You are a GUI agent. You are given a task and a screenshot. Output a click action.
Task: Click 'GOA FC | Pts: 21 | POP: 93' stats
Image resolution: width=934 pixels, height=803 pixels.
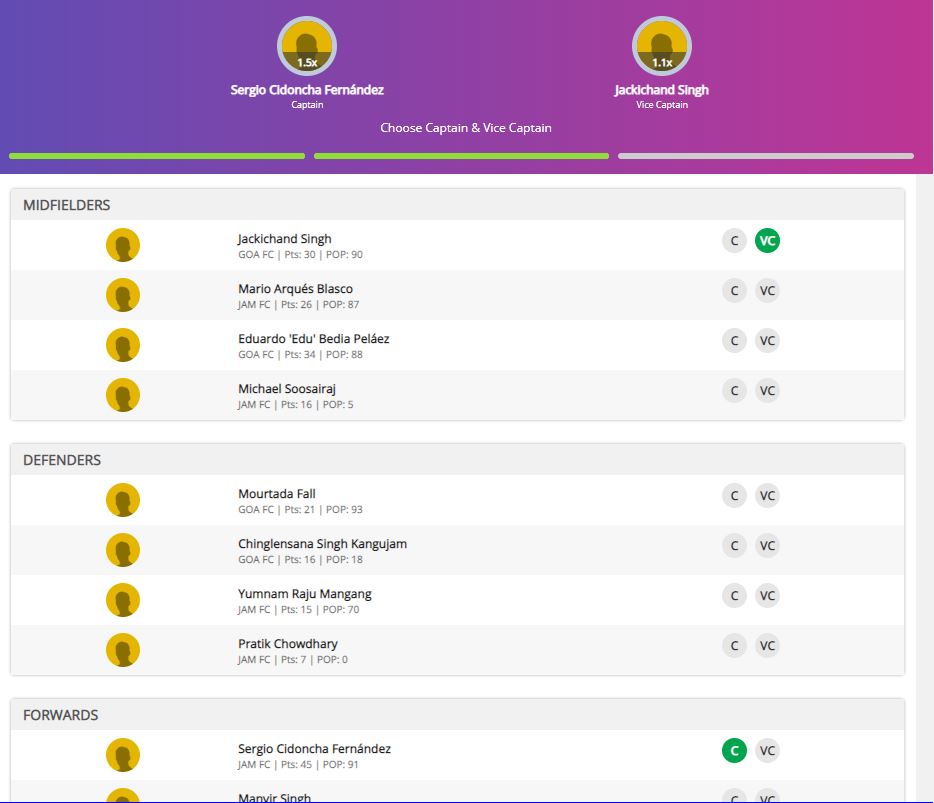click(x=300, y=509)
